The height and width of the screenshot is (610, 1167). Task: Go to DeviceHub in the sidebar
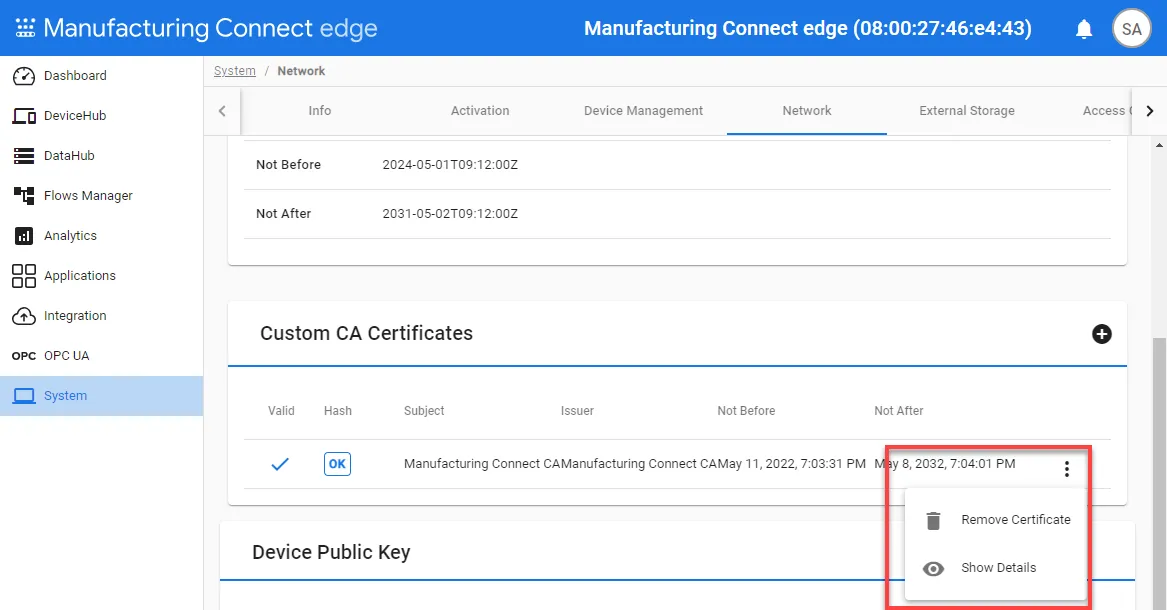101,116
